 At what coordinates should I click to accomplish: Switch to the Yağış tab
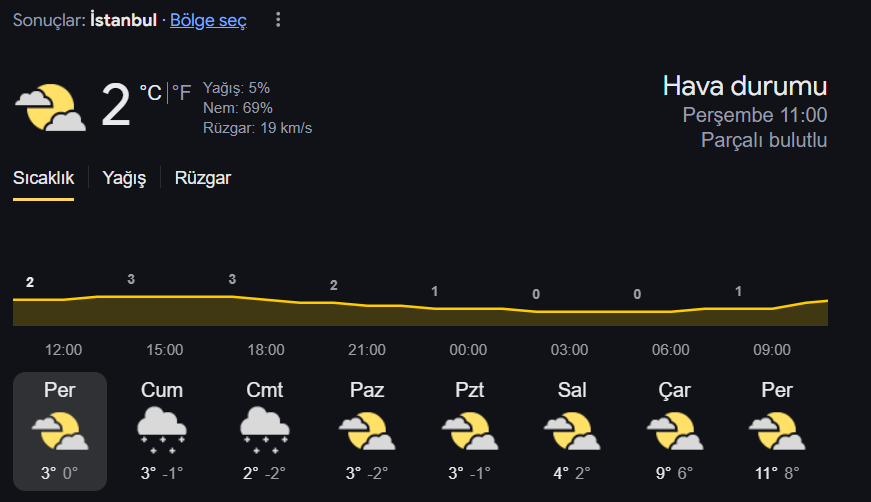[x=124, y=178]
